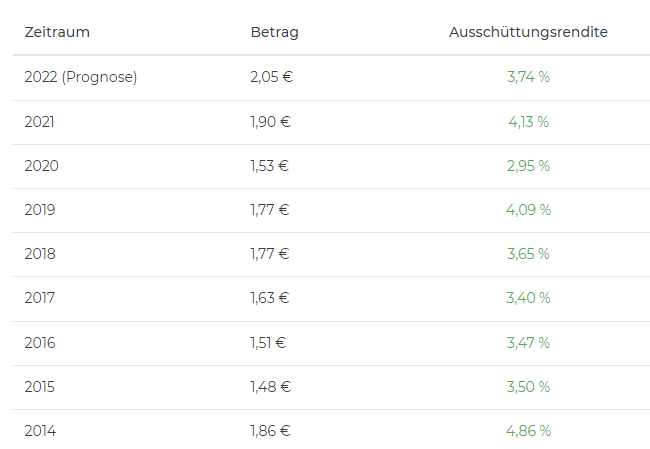Screen dimensions: 650x449
Task: Click the 1,77 € amount in the 2018 row
Action: click(270, 254)
